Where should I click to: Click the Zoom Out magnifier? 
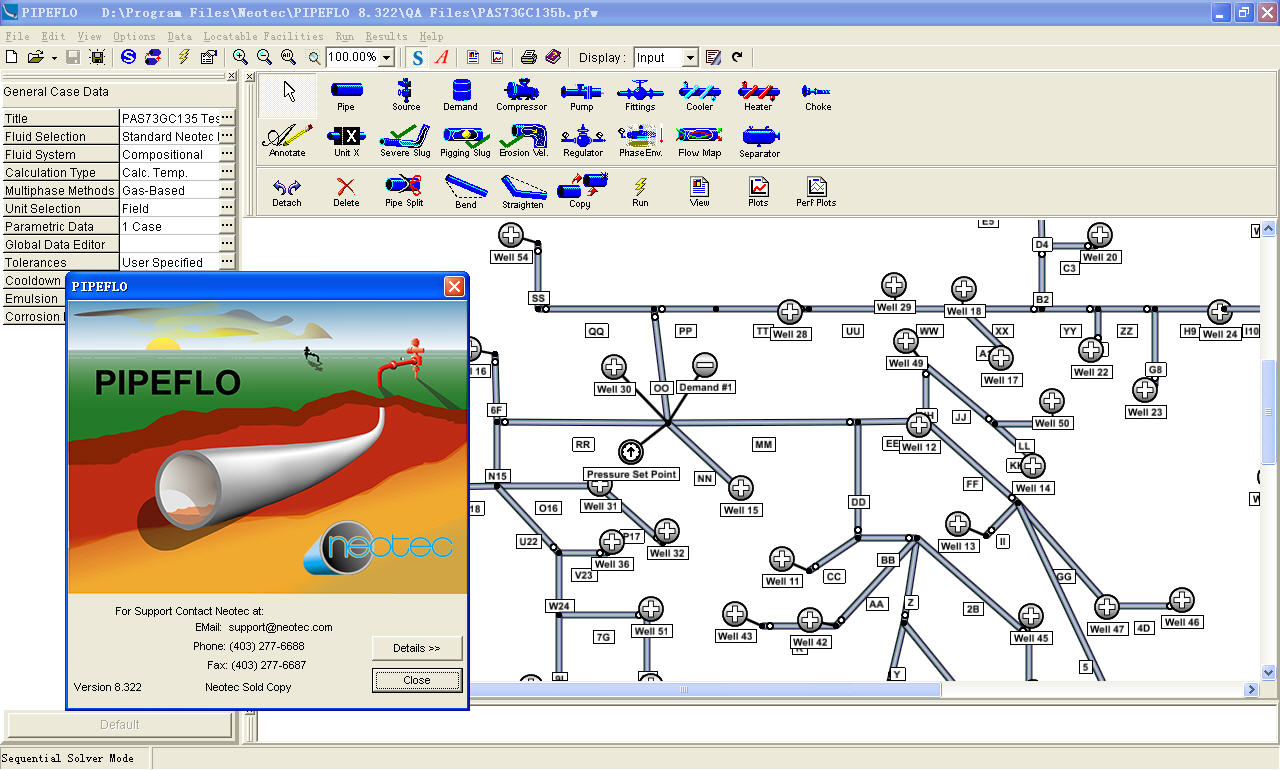(x=264, y=57)
